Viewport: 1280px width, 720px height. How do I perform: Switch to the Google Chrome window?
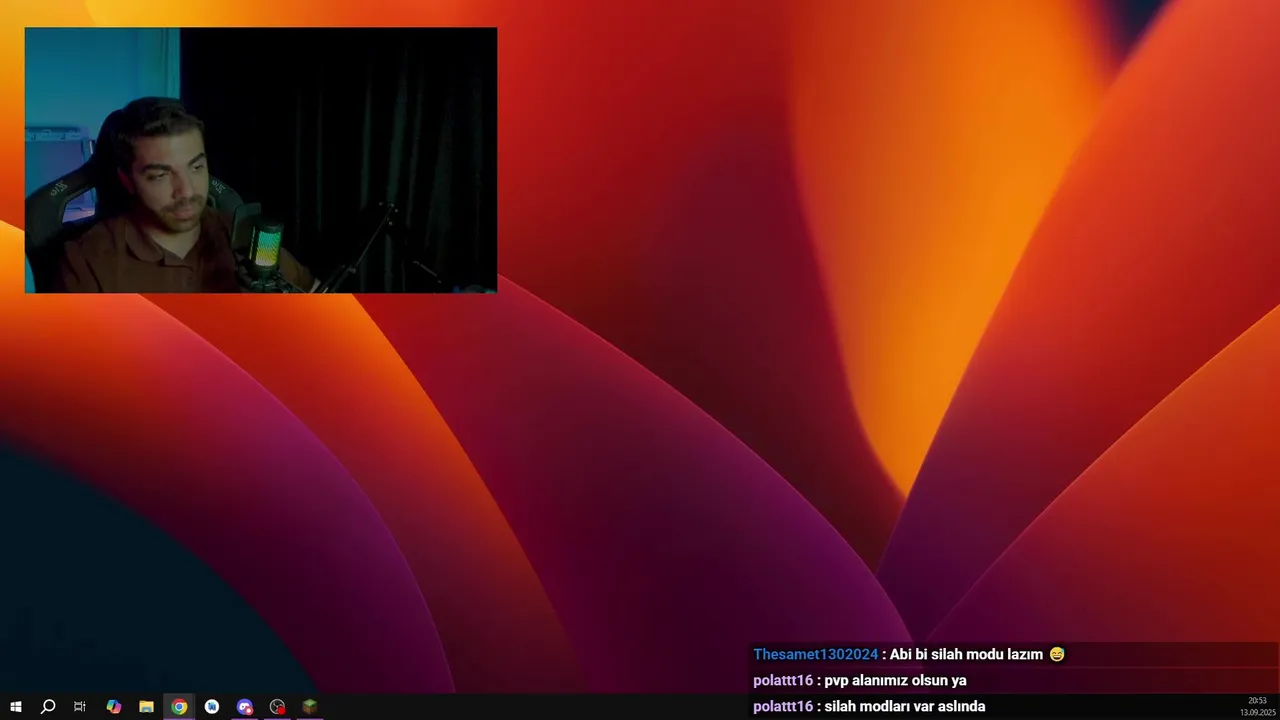[x=179, y=707]
